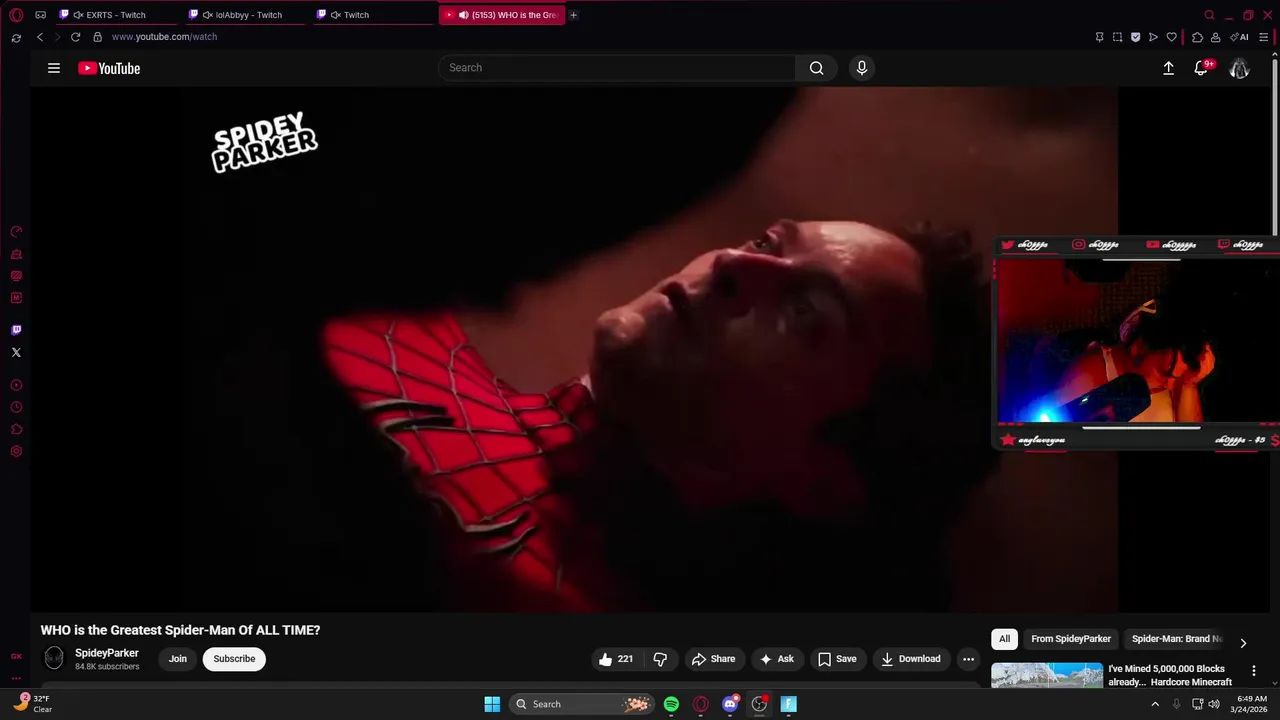Show hidden system tray icons chevron
The height and width of the screenshot is (720, 1280).
tap(1155, 704)
